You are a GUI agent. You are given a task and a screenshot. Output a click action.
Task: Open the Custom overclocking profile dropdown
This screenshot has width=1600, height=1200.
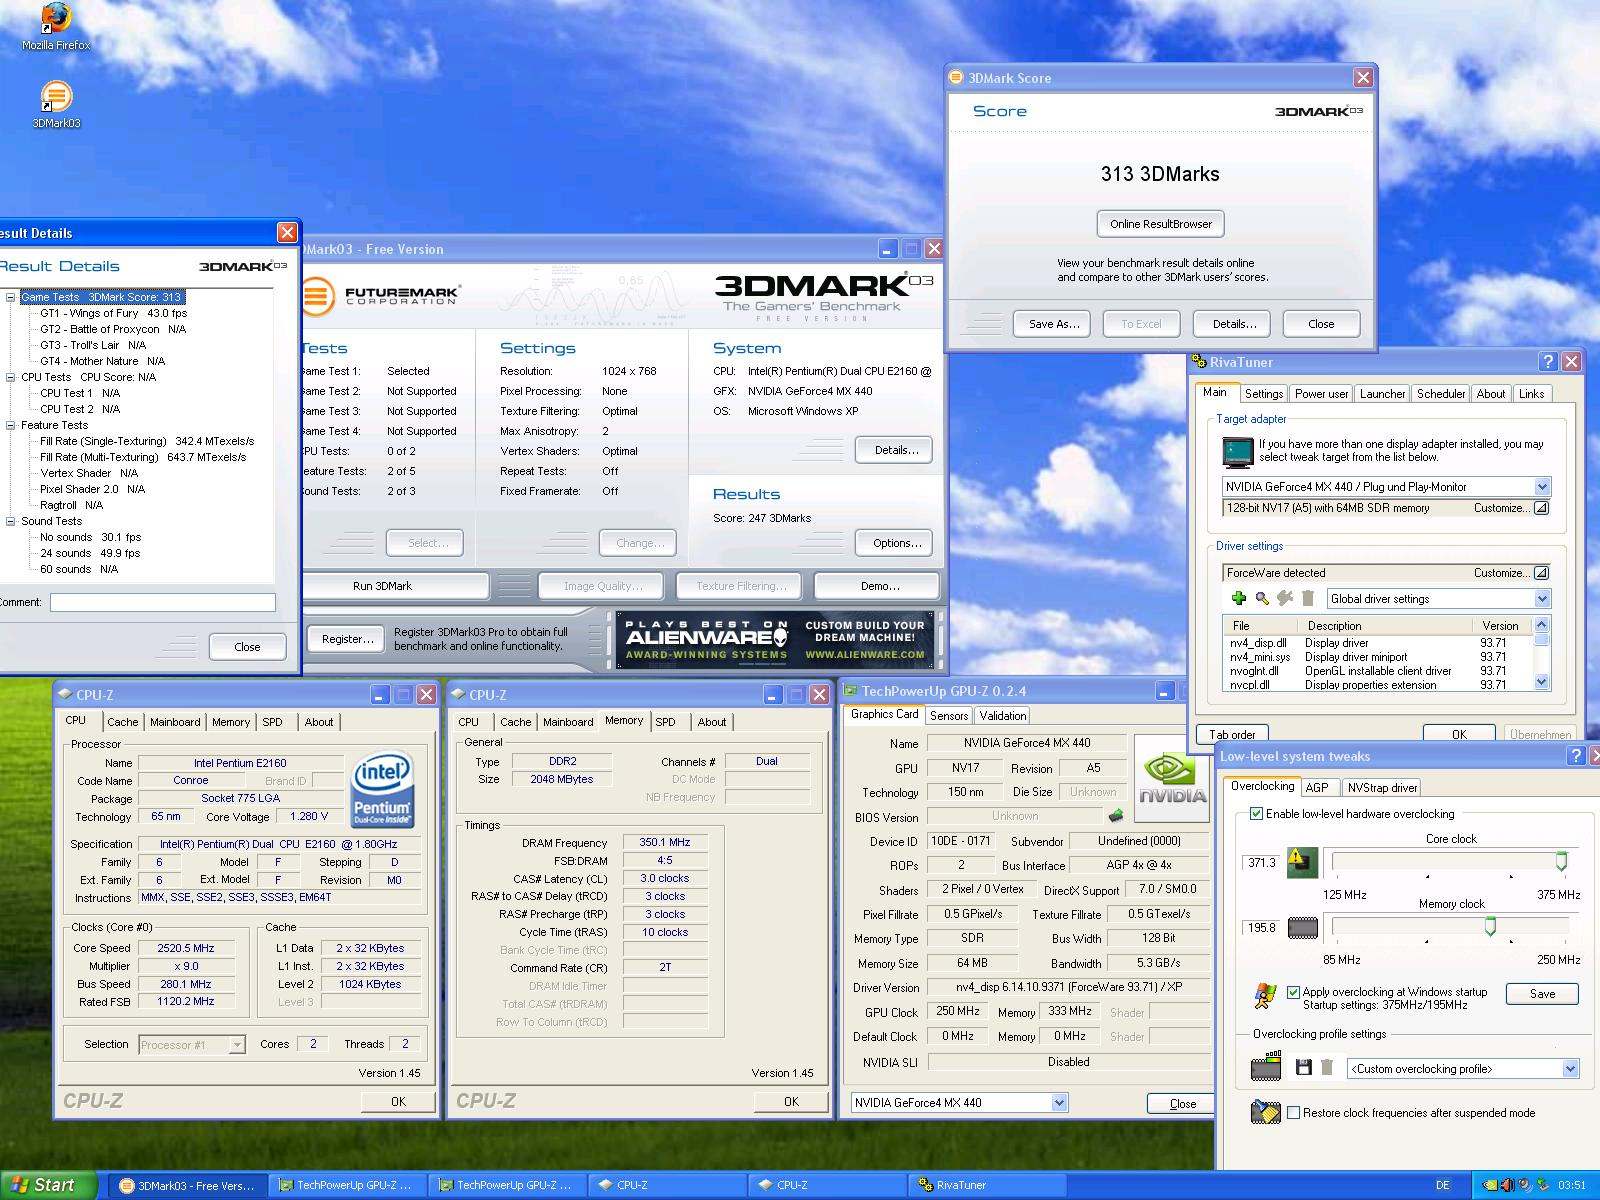pos(1570,1069)
